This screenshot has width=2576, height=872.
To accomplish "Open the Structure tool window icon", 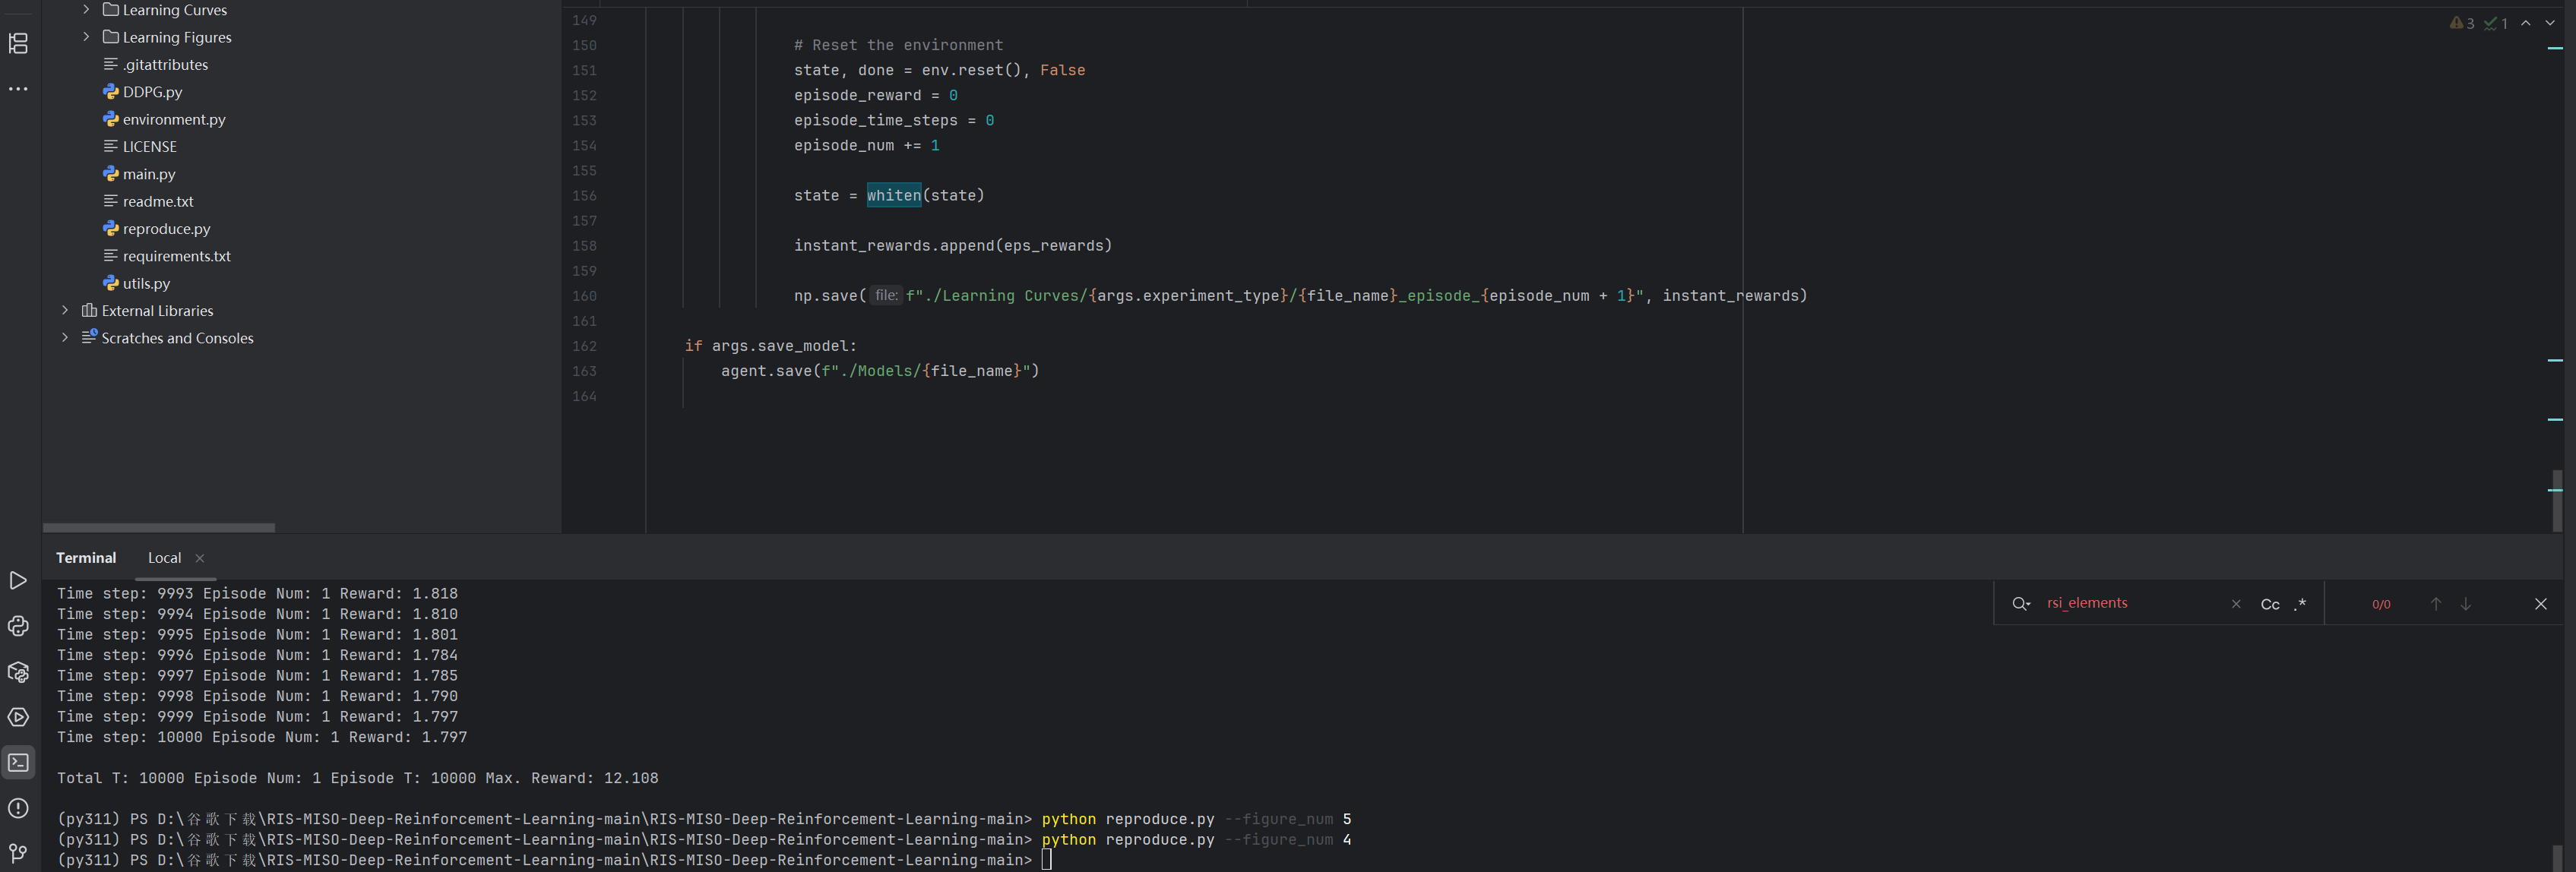I will pos(18,43).
